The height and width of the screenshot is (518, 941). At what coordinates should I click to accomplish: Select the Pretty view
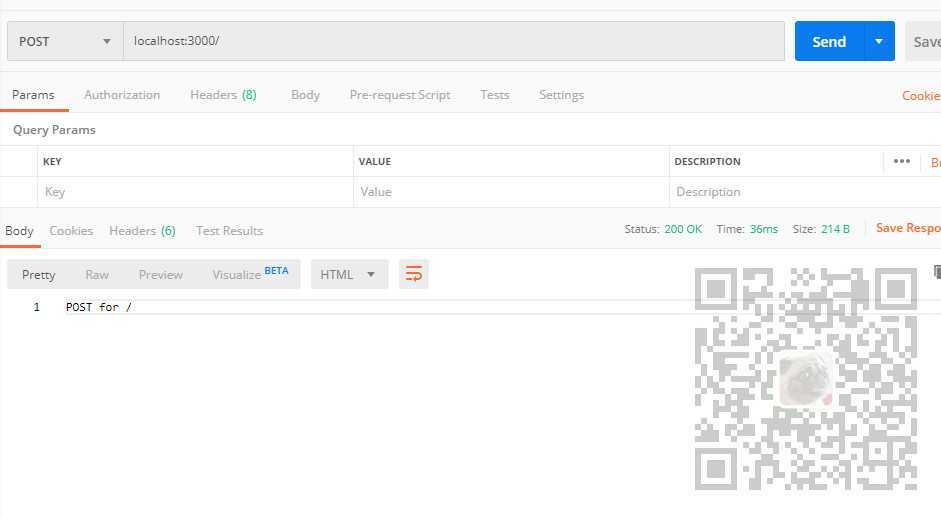pyautogui.click(x=38, y=274)
